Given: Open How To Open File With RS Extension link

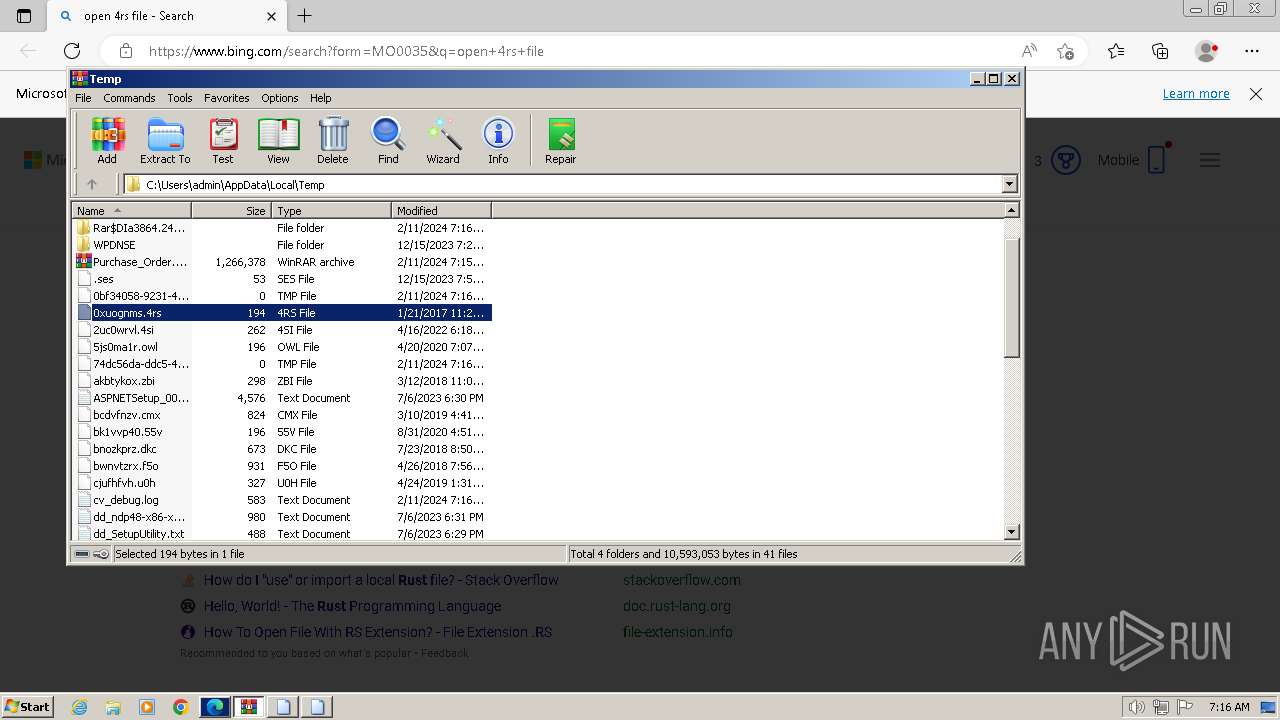Looking at the screenshot, I should point(378,632).
